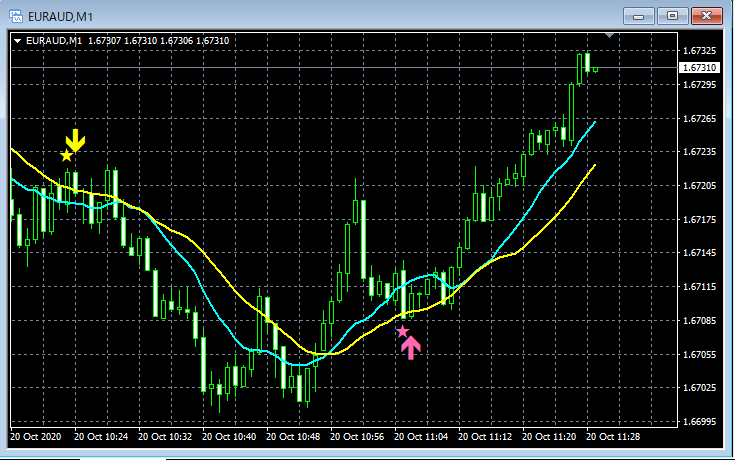Click time axis label 20 Oct 10:32
Viewport: 735px width, 460px height.
point(165,437)
